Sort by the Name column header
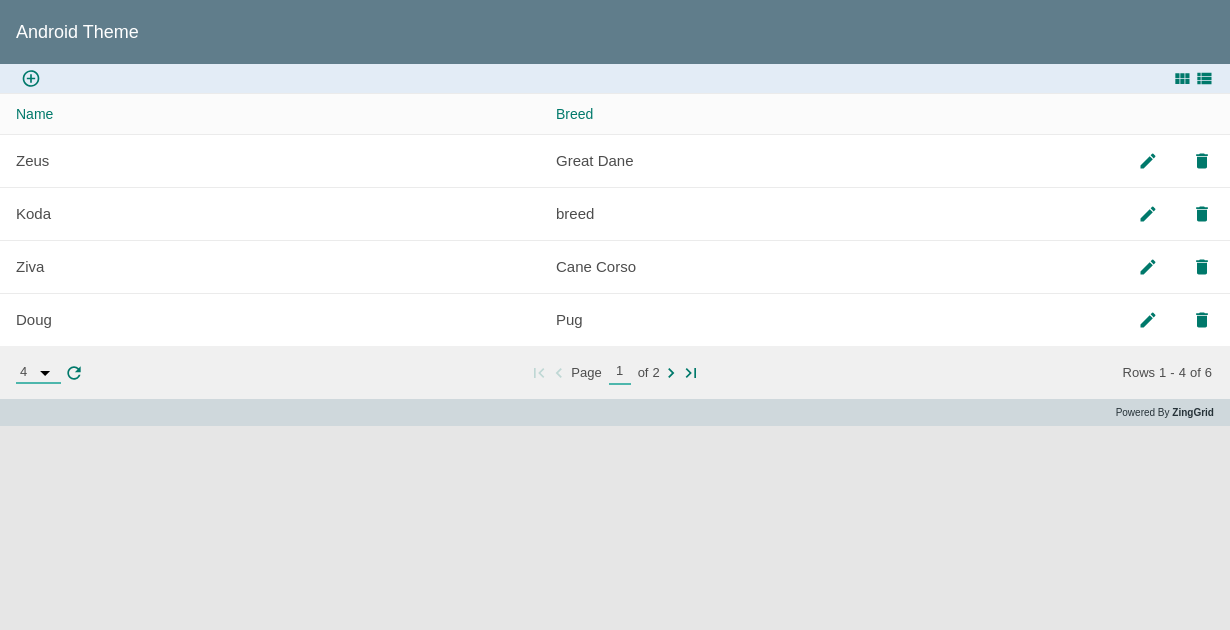1230x630 pixels. [x=34, y=114]
